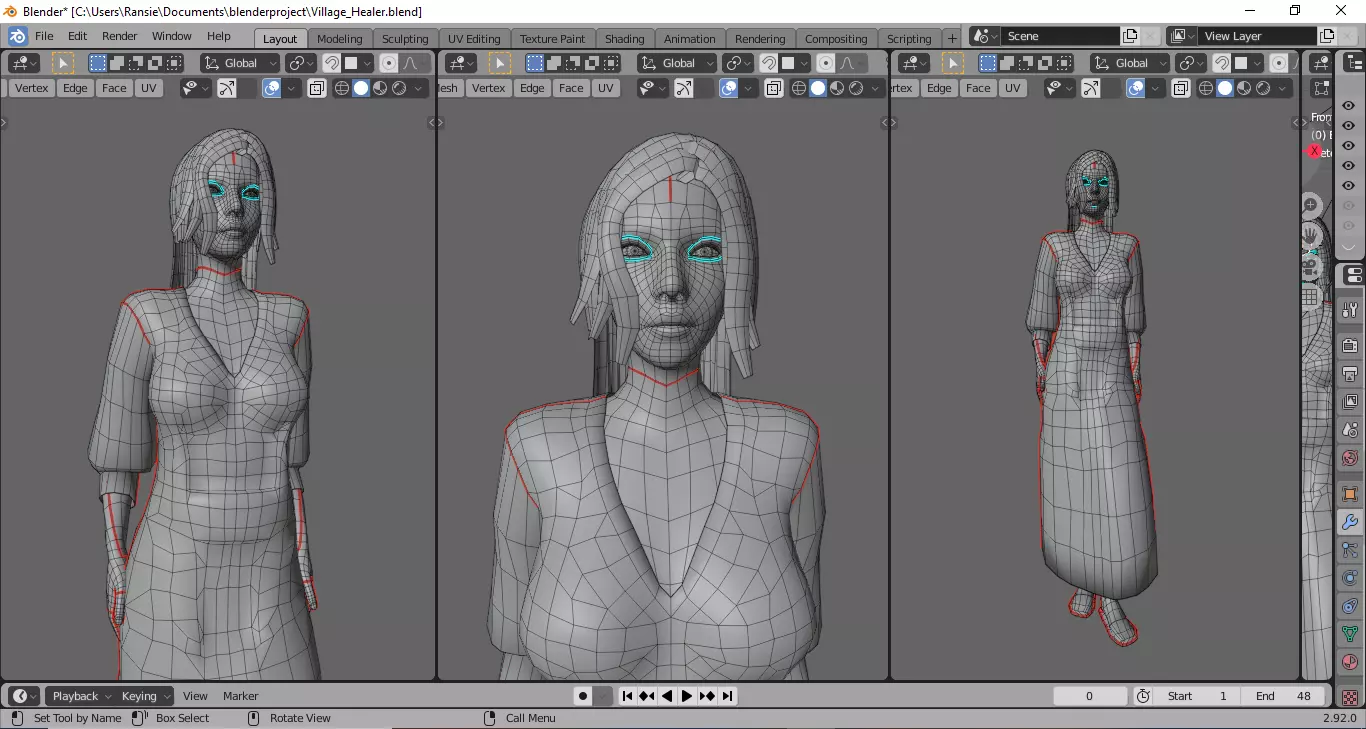Open Playback dropdown in timeline

tap(82, 696)
